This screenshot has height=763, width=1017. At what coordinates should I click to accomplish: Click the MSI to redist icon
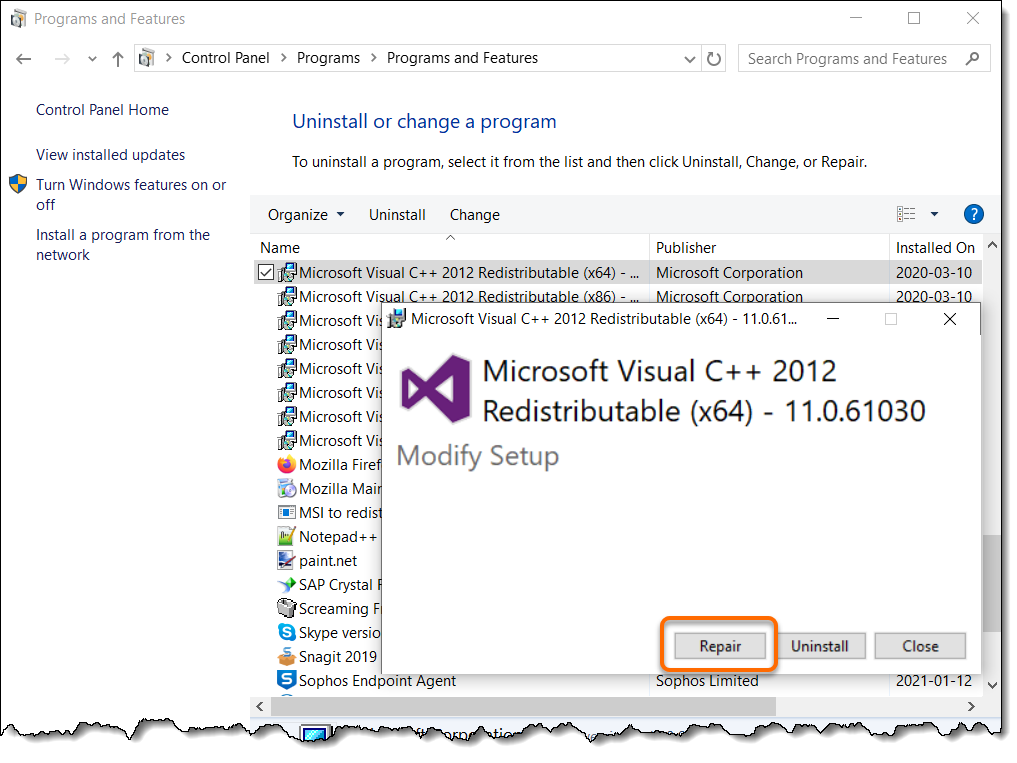tap(287, 513)
